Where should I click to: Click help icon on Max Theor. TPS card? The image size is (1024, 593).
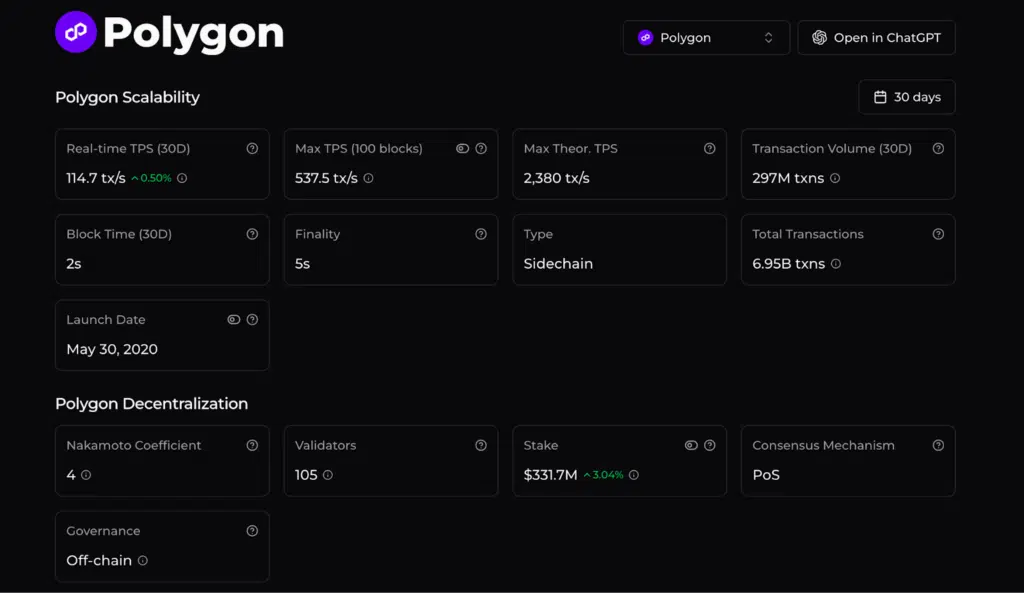[x=710, y=149]
